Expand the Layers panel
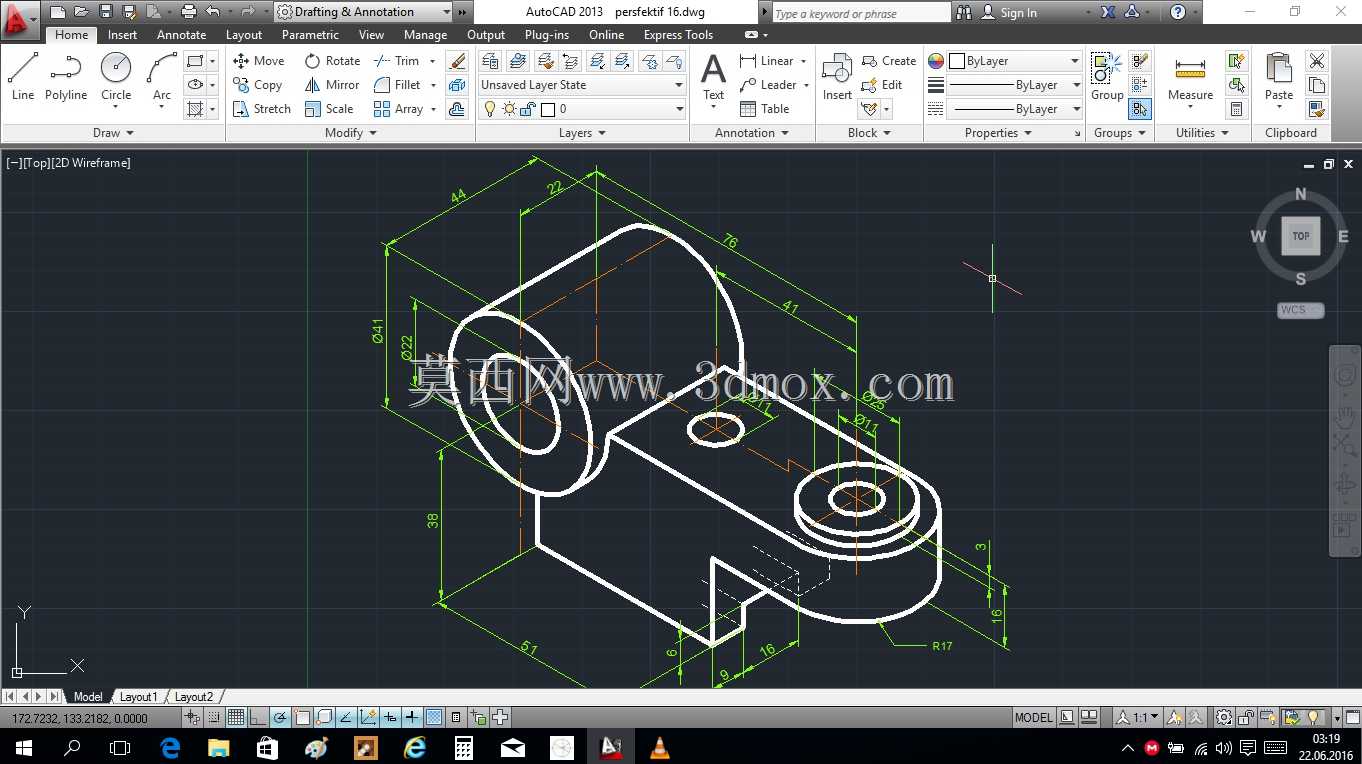This screenshot has width=1362, height=764. point(582,133)
